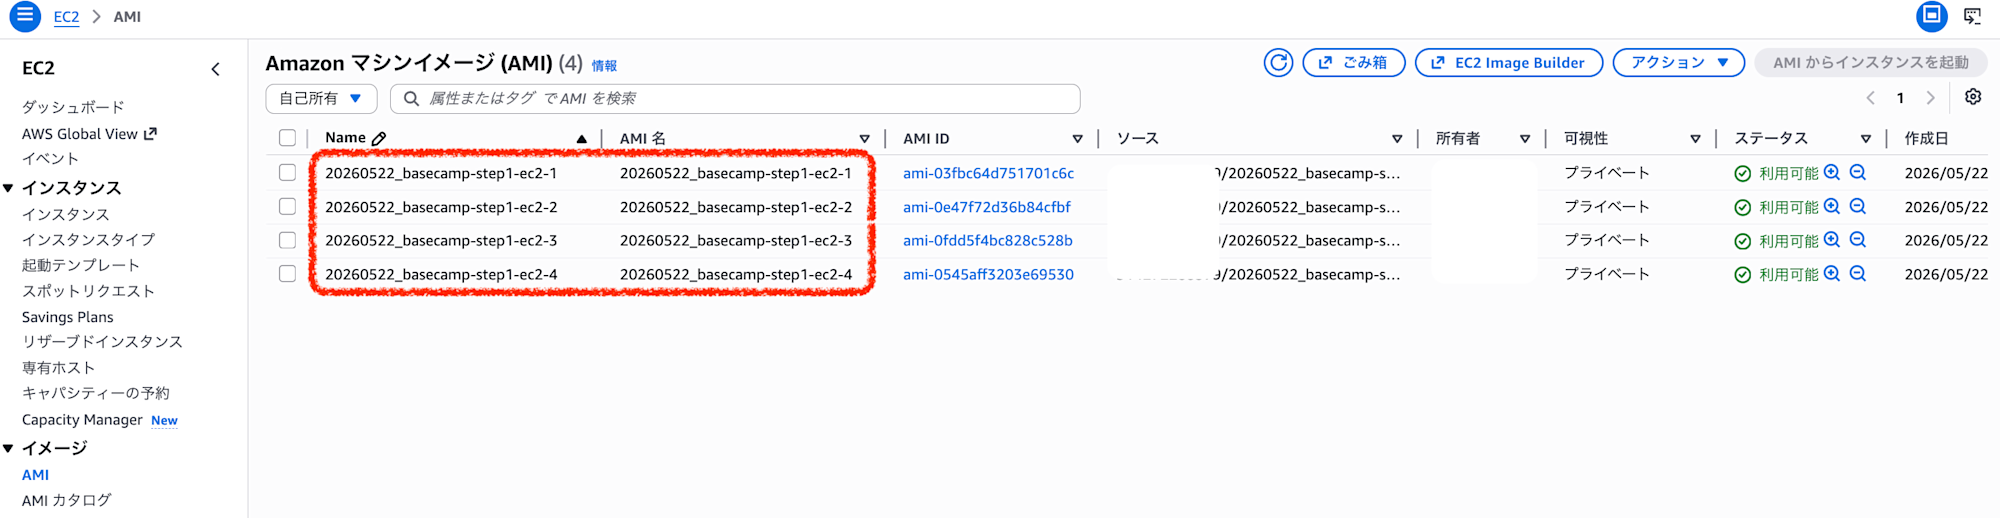2000x518 pixels.
Task: Open the 自己所有 ownership filter dropdown
Action: pos(321,98)
